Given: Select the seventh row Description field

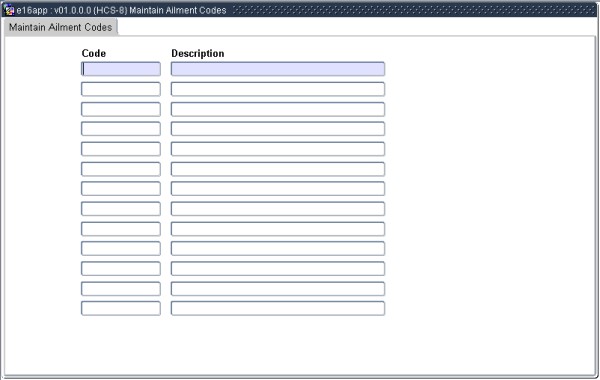Looking at the screenshot, I should (x=278, y=189).
